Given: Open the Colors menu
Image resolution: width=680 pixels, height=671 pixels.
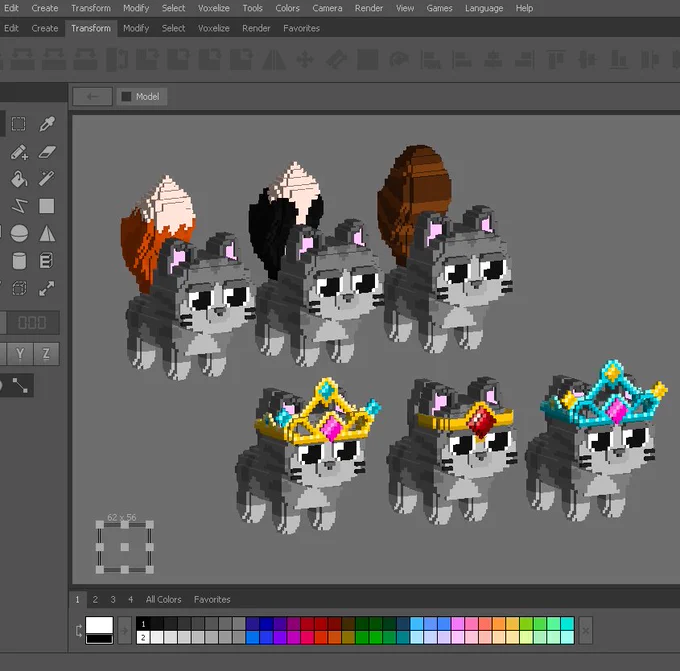Looking at the screenshot, I should tap(288, 8).
